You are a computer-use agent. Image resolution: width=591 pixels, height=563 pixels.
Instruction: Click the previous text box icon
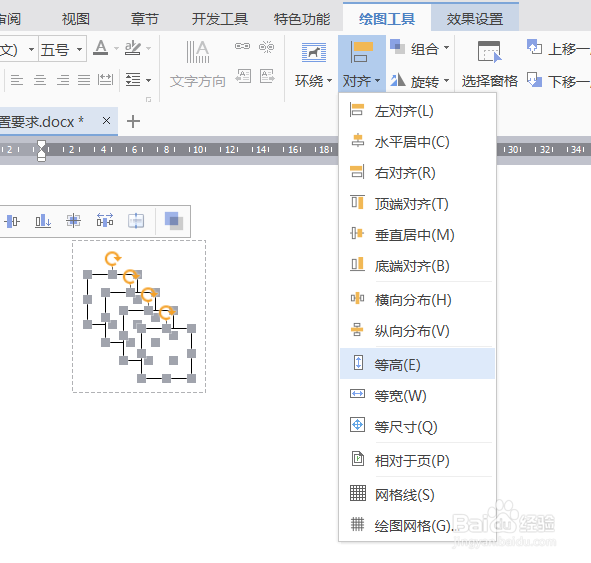pos(243,76)
